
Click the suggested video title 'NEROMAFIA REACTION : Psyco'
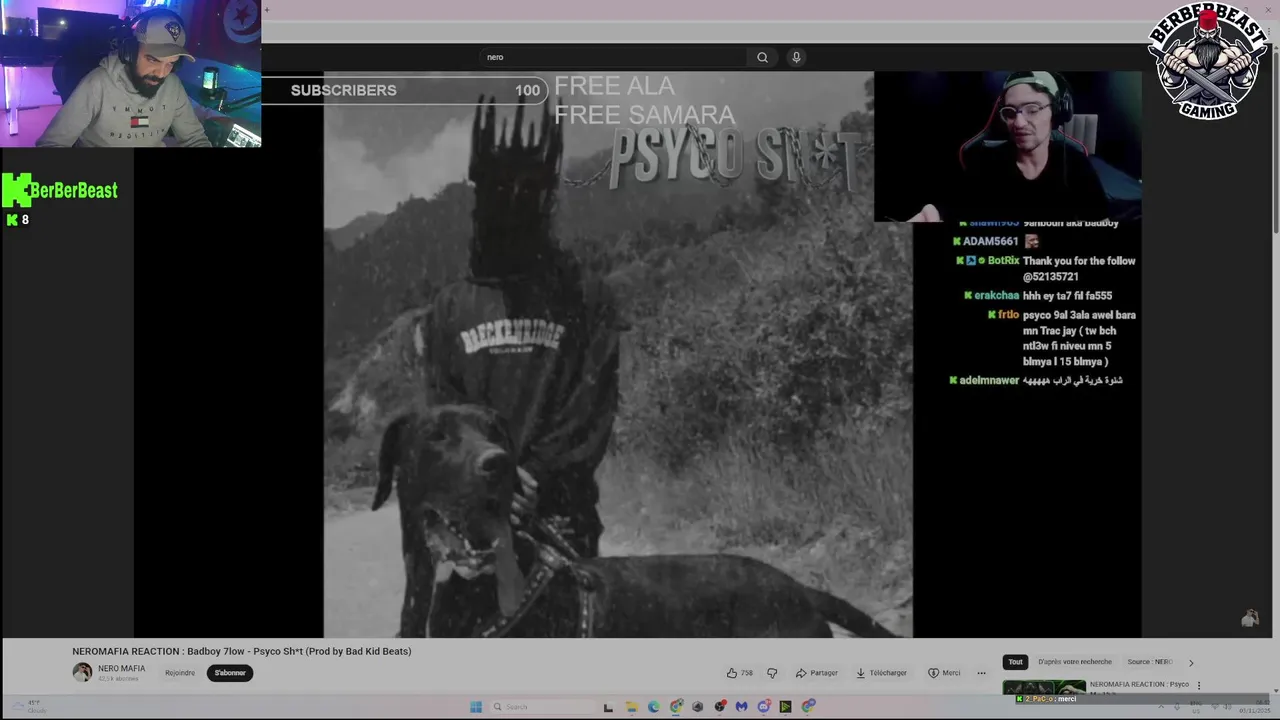point(1139,684)
